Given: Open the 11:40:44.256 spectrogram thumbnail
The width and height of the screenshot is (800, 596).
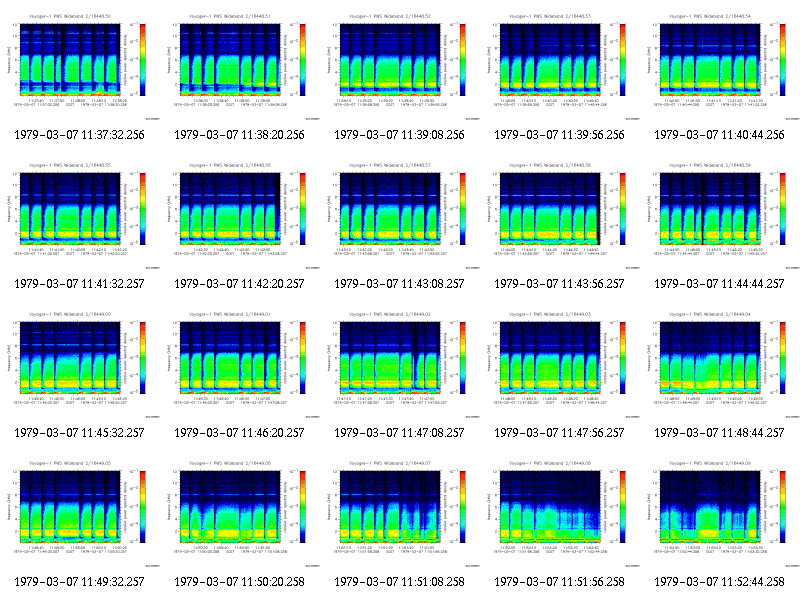Looking at the screenshot, I should (x=720, y=66).
